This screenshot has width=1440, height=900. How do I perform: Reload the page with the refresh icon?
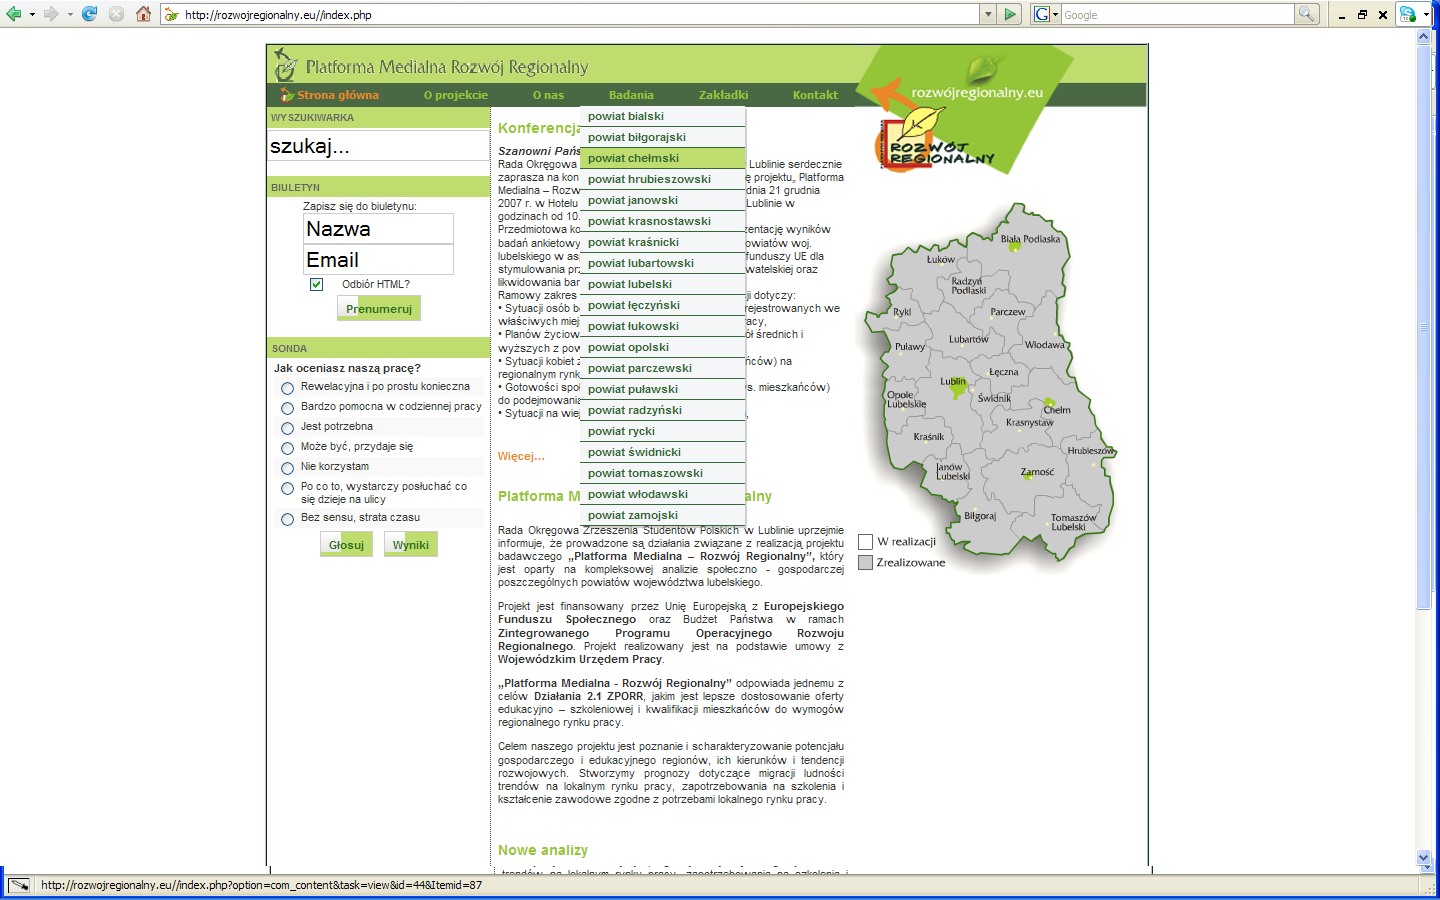[x=90, y=14]
